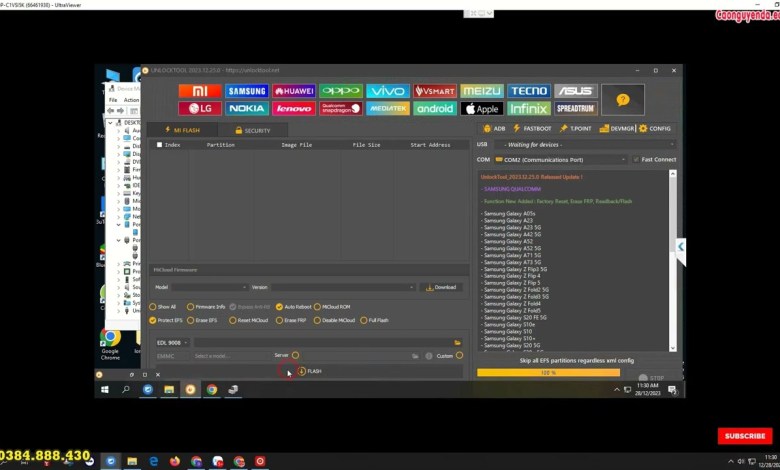The image size is (780, 470).
Task: Open the question mark help tile
Action: tap(623, 100)
